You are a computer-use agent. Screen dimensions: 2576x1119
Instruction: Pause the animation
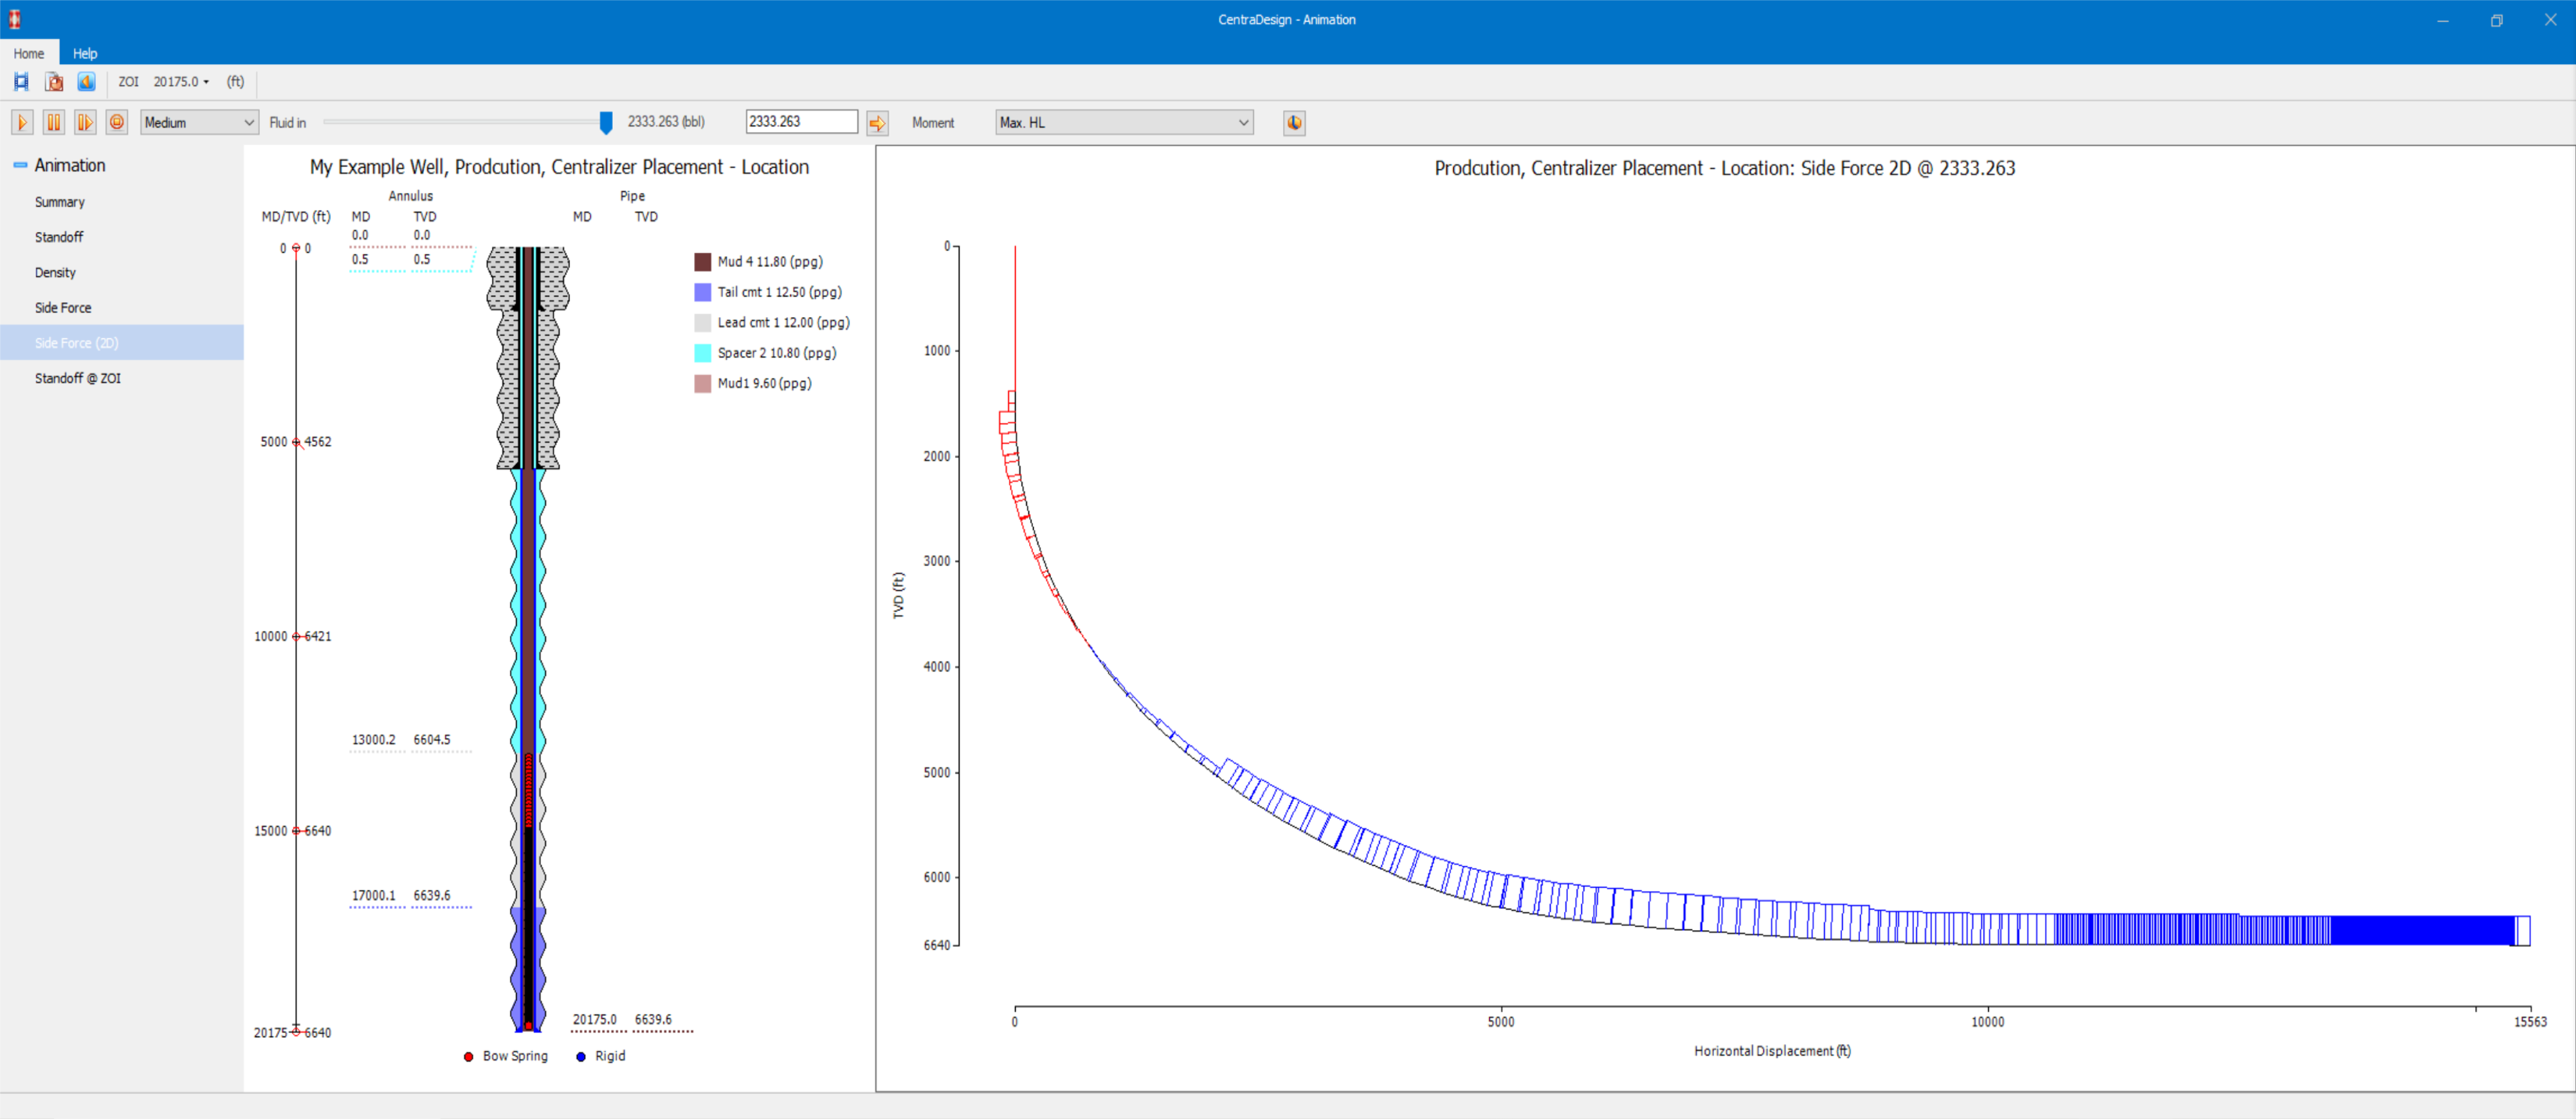[54, 122]
